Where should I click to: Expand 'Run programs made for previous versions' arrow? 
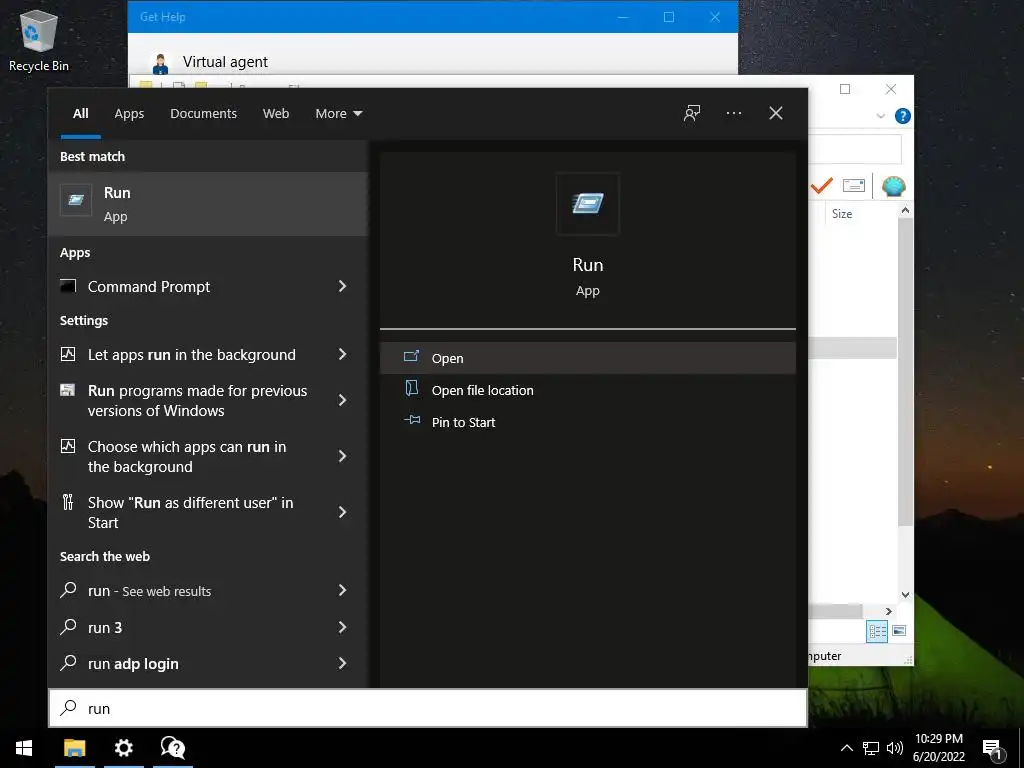pyautogui.click(x=342, y=400)
